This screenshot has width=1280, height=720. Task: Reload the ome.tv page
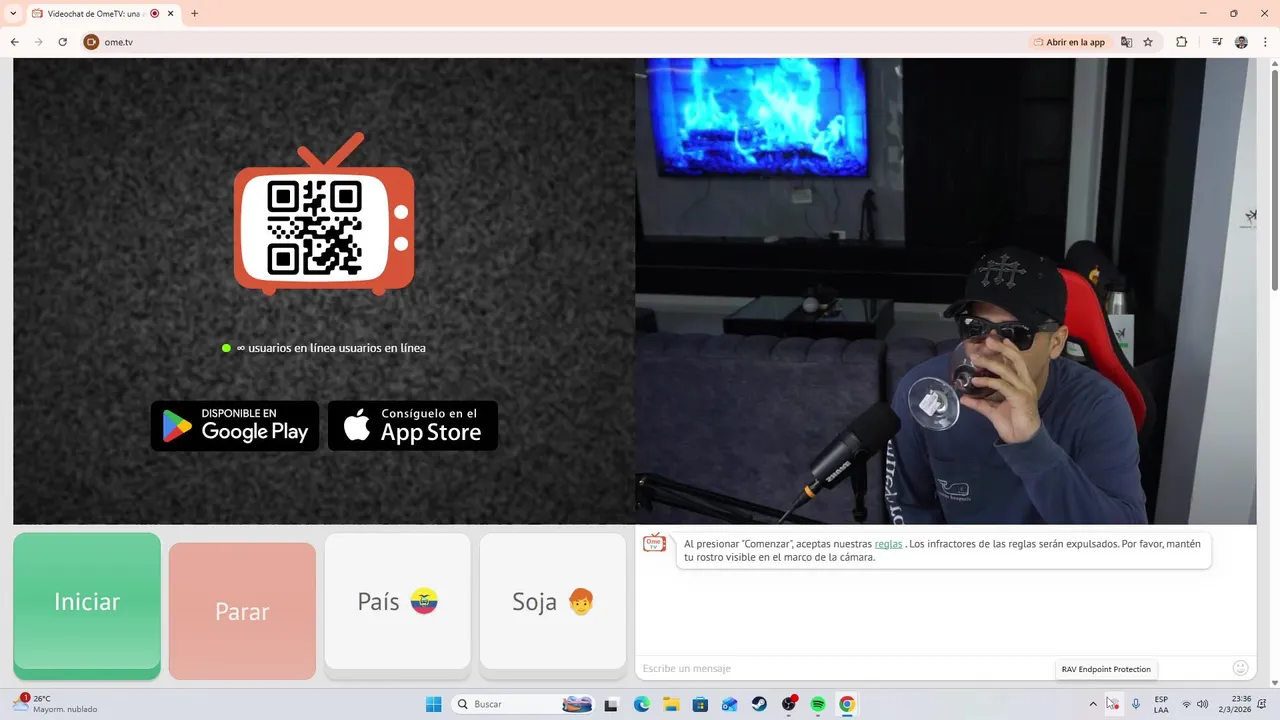click(62, 42)
